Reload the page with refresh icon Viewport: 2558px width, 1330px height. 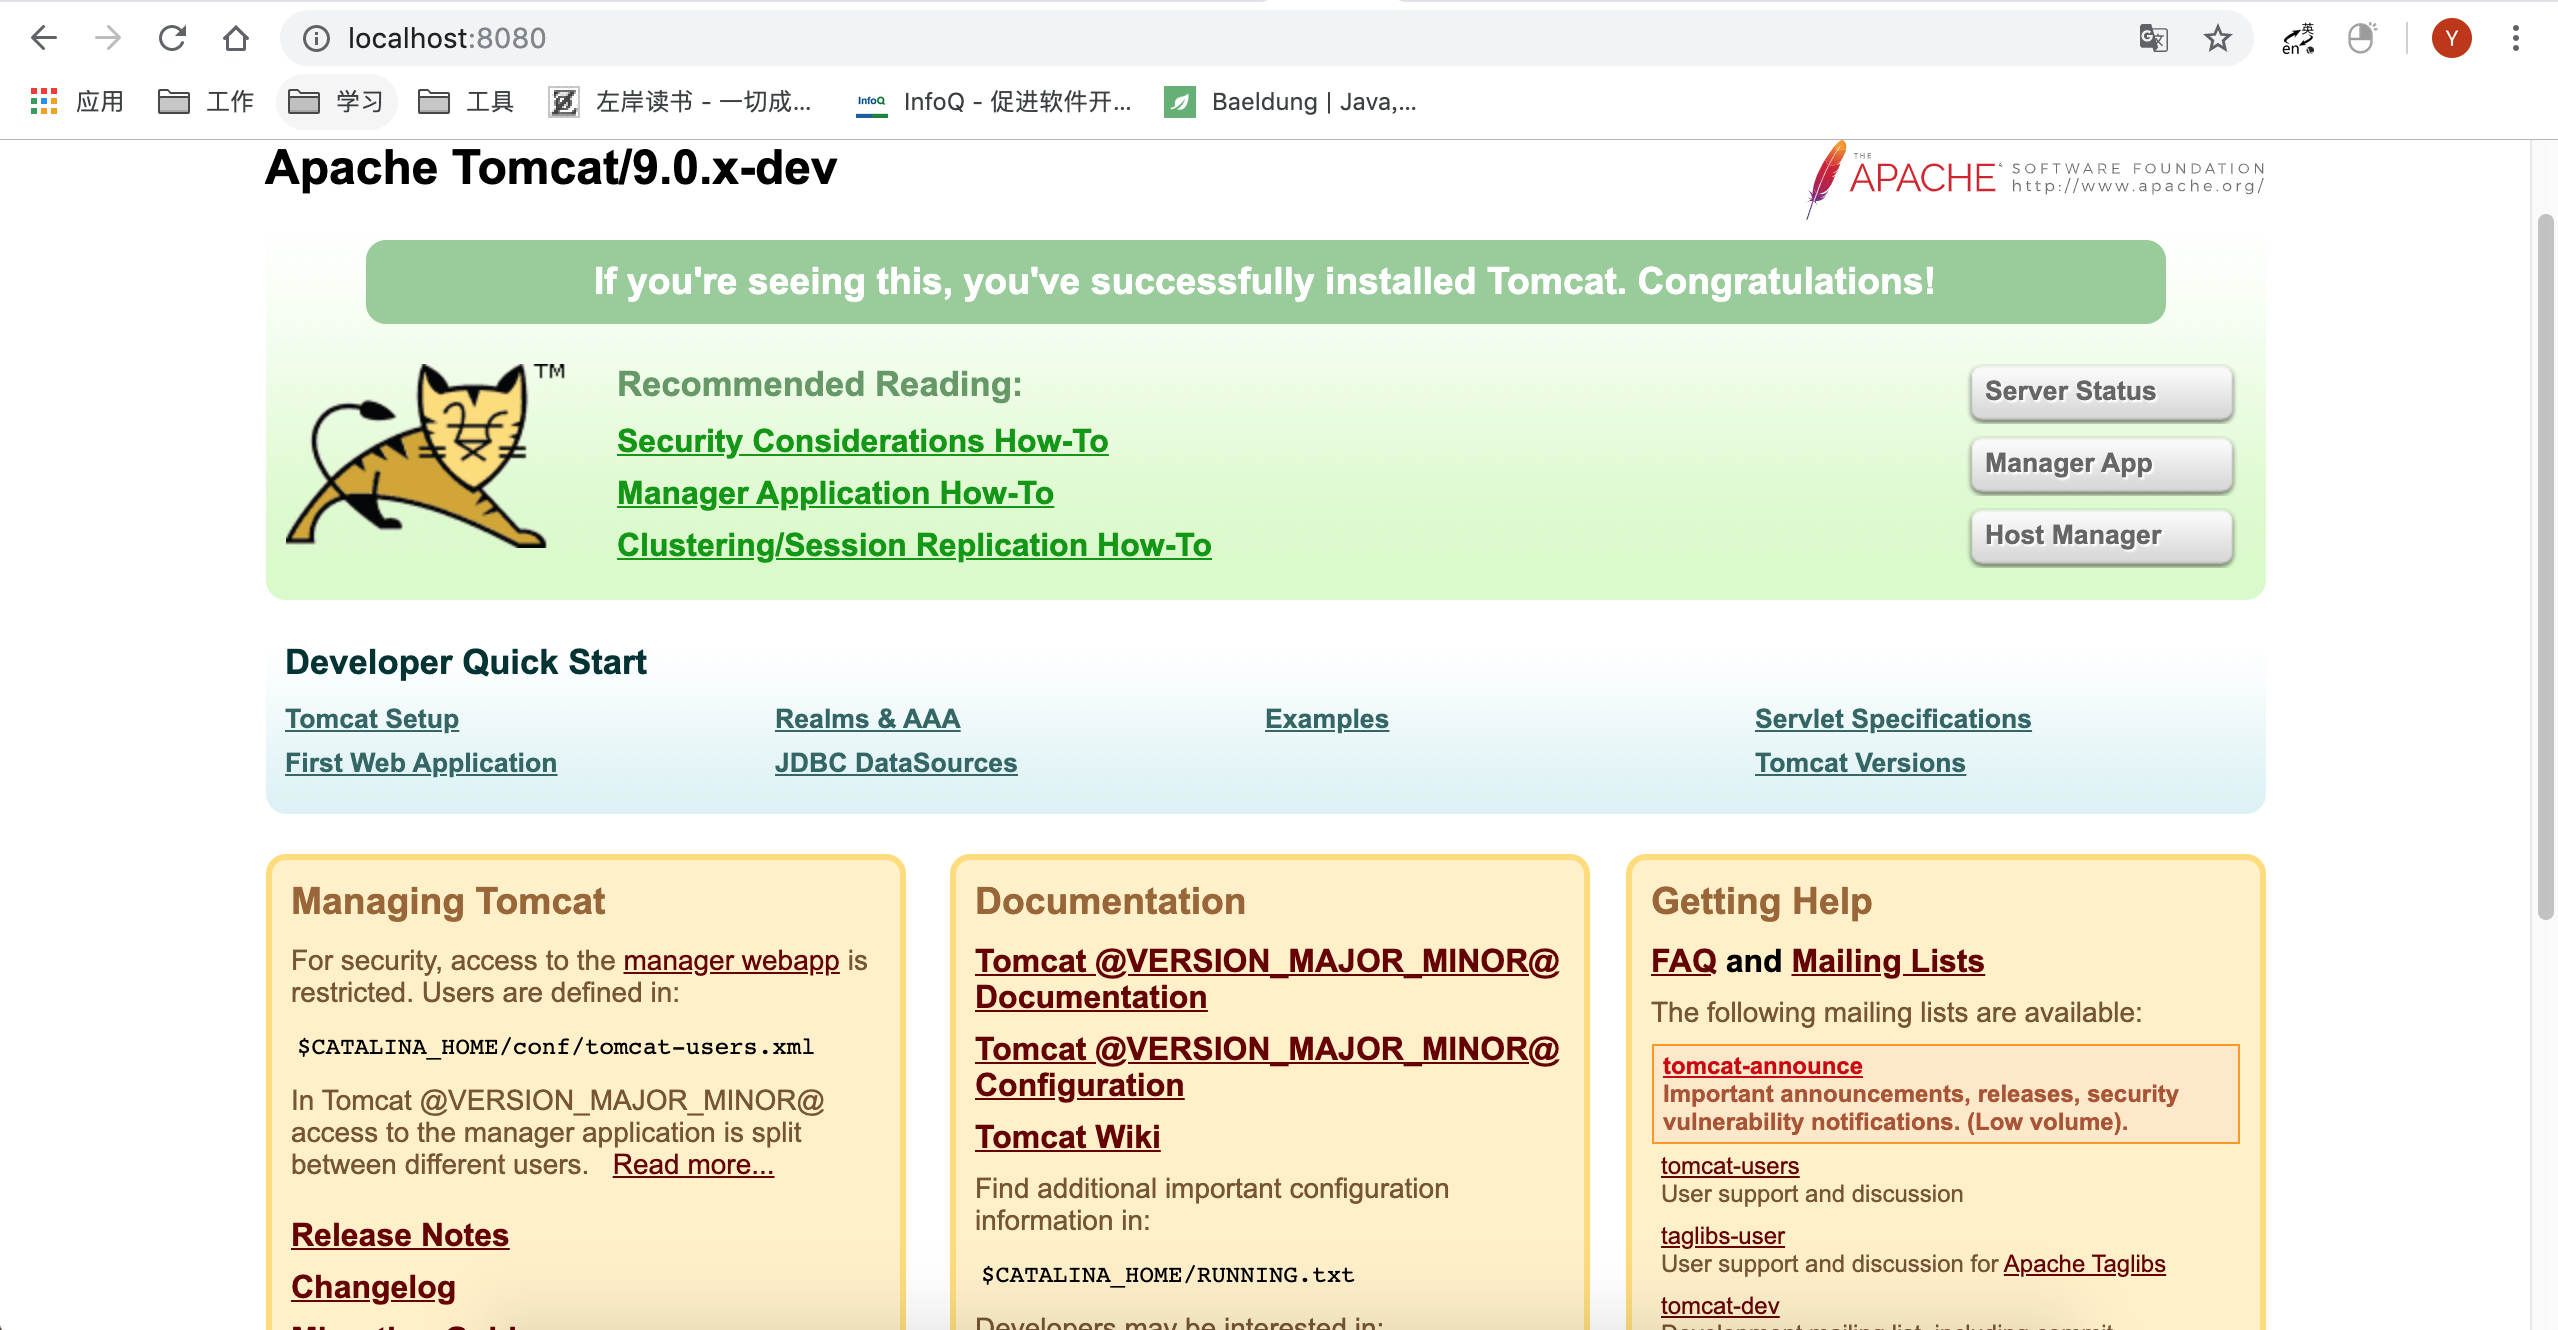coord(172,38)
